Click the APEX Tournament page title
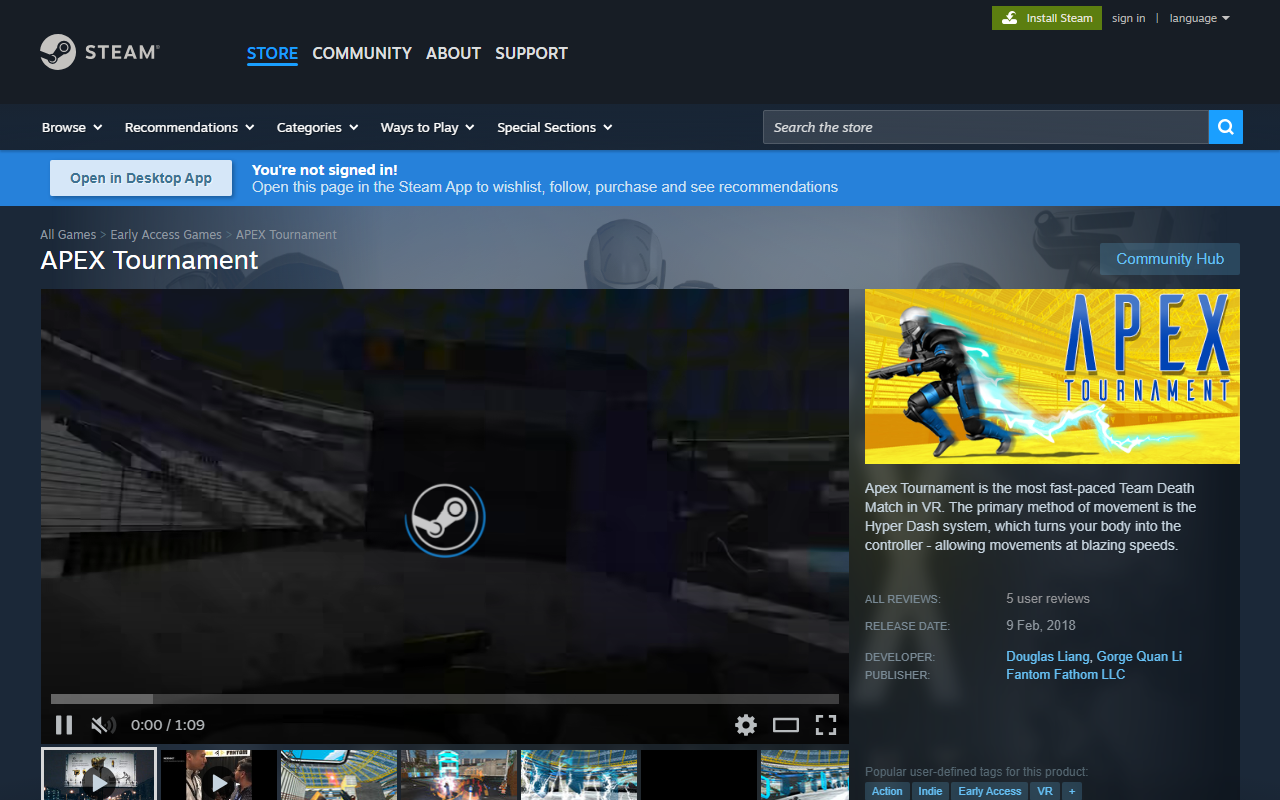 tap(149, 260)
